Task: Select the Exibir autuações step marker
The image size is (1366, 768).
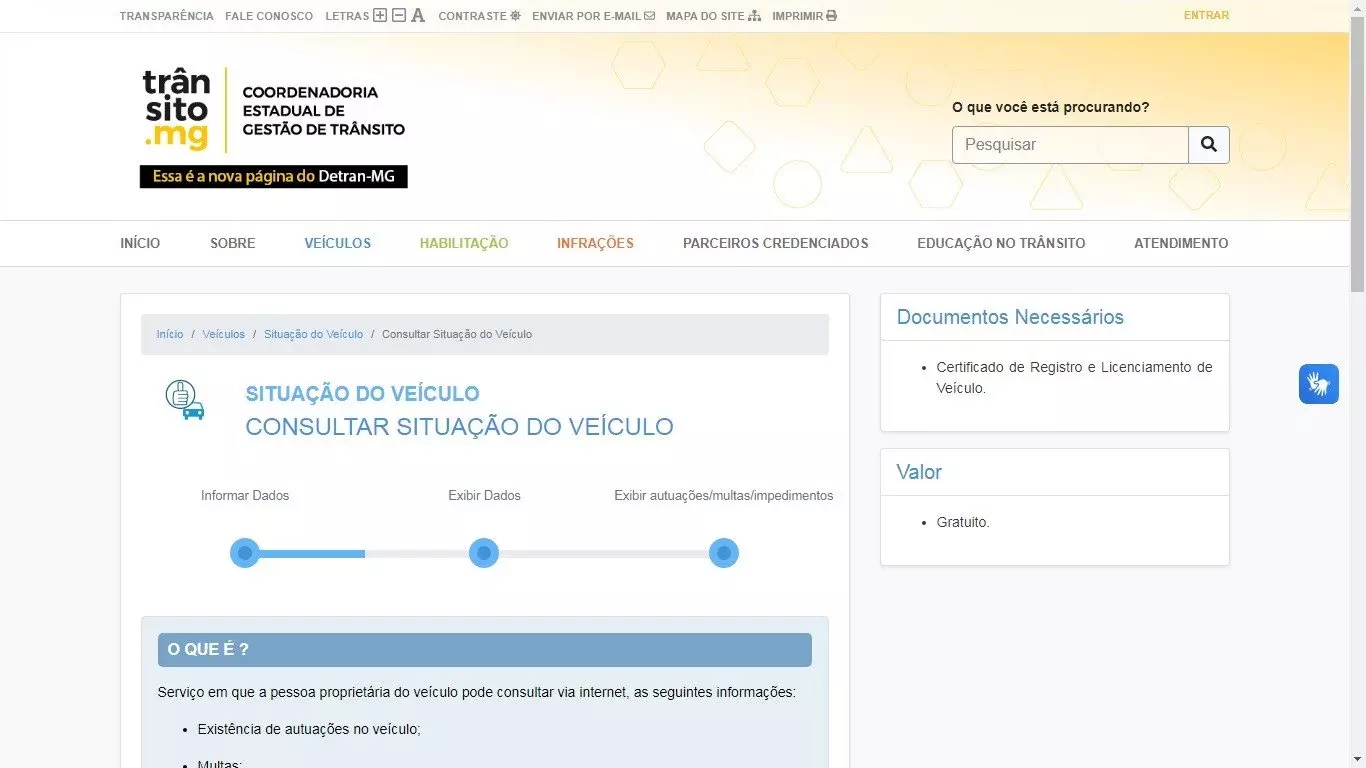Action: click(x=724, y=553)
